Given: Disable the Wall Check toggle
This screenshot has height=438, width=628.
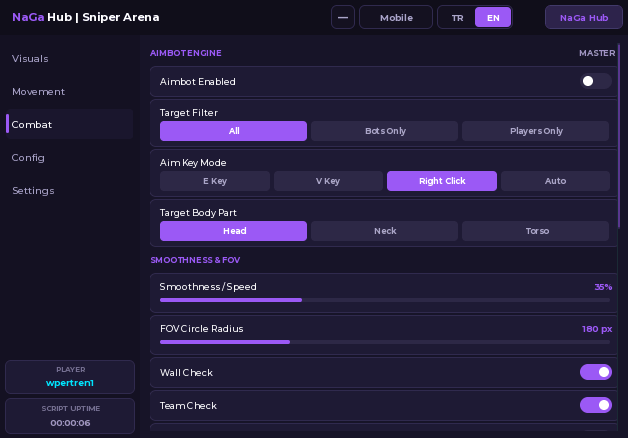Looking at the screenshot, I should pos(596,372).
